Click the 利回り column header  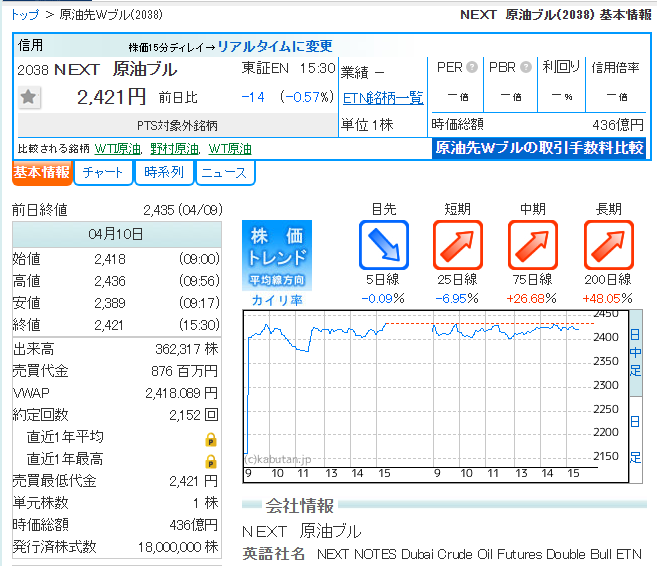tap(561, 67)
